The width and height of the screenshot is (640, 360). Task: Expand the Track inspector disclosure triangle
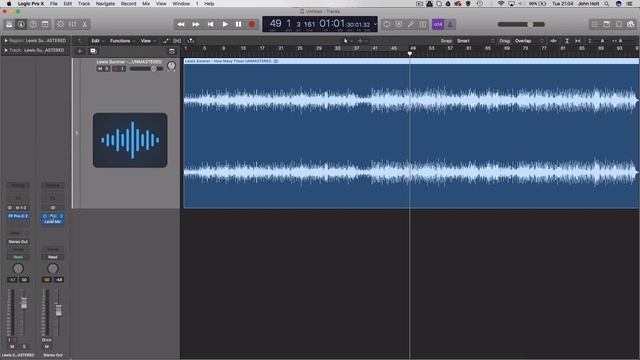click(x=6, y=50)
